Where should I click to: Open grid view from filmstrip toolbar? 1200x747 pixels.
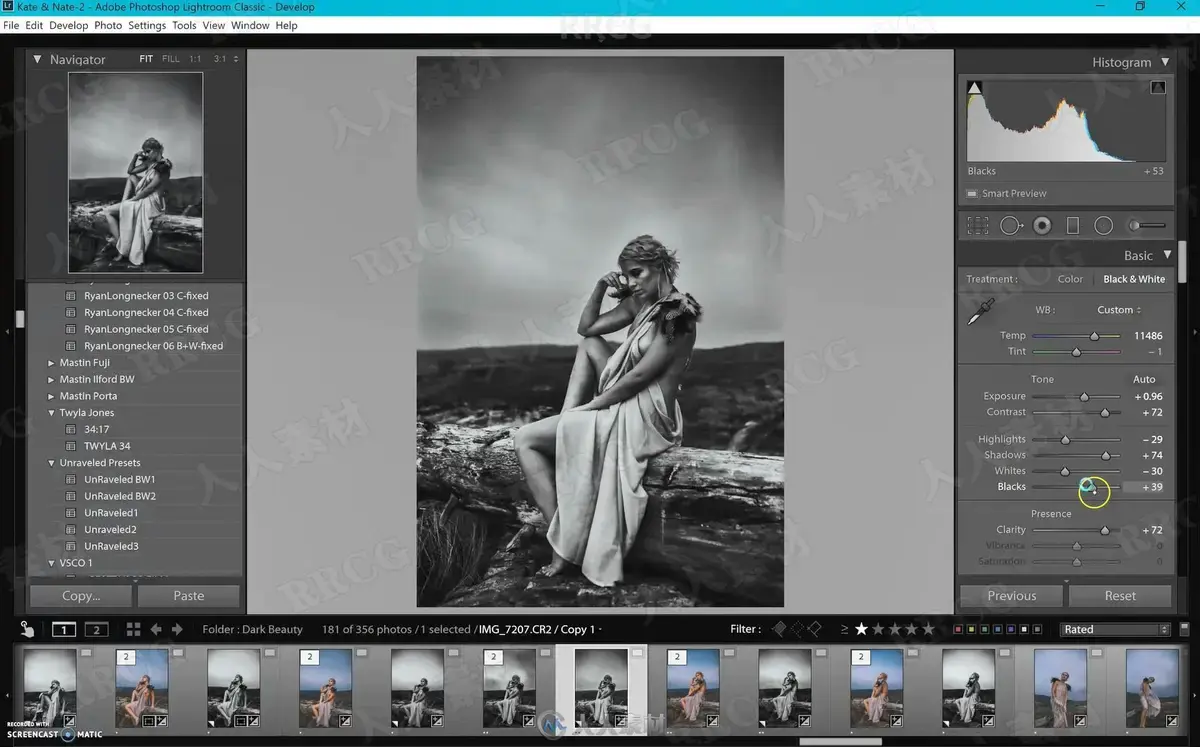click(x=133, y=629)
